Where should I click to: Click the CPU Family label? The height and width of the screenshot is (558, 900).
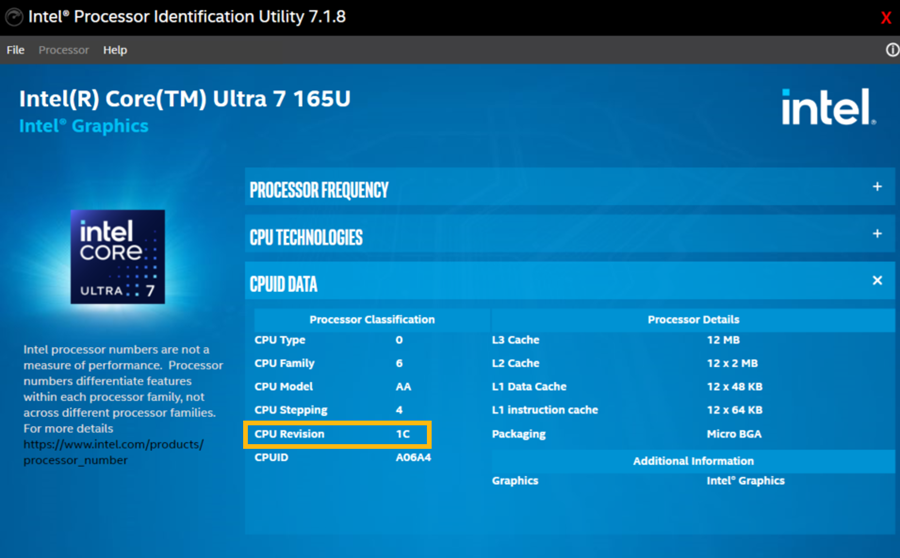coord(285,363)
